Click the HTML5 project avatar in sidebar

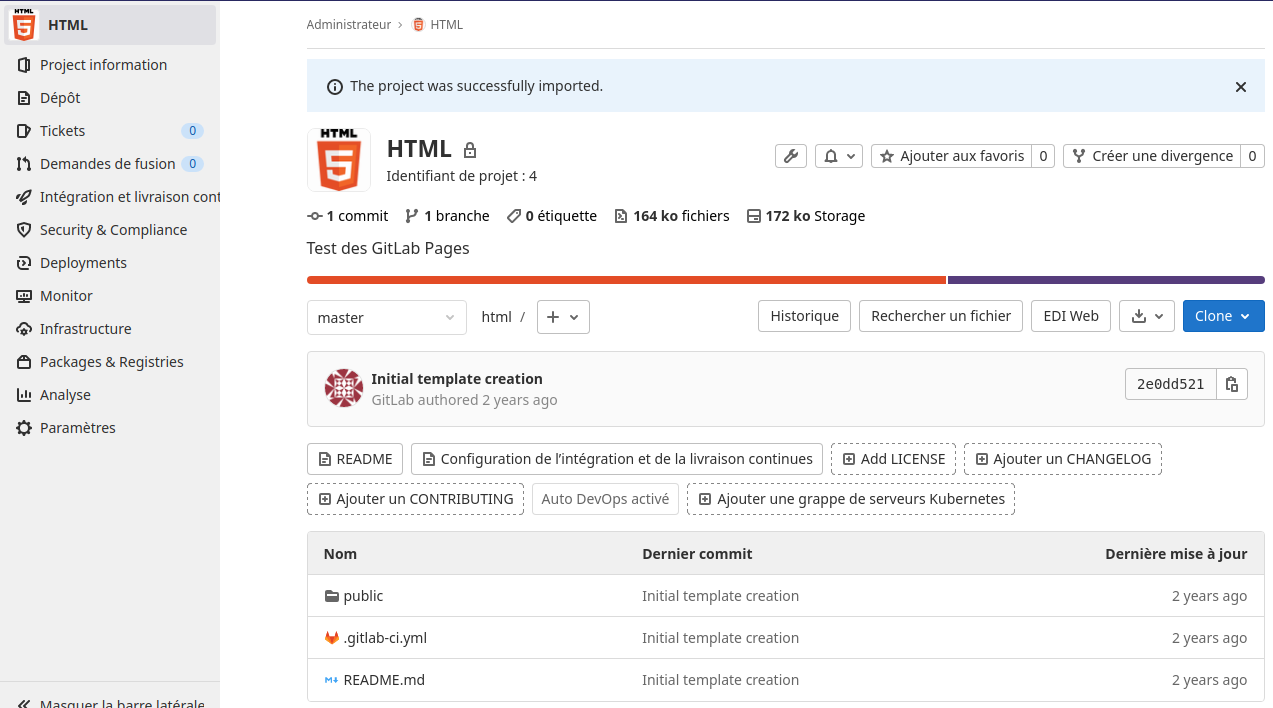24,25
